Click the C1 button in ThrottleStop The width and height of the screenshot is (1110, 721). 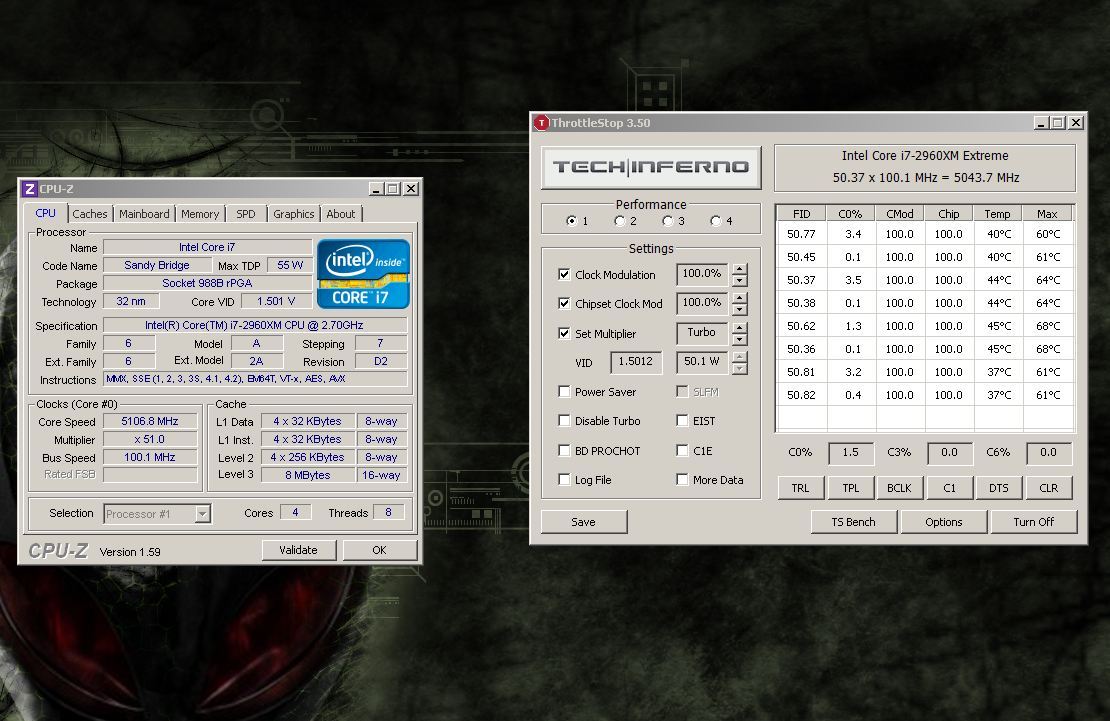coord(949,488)
